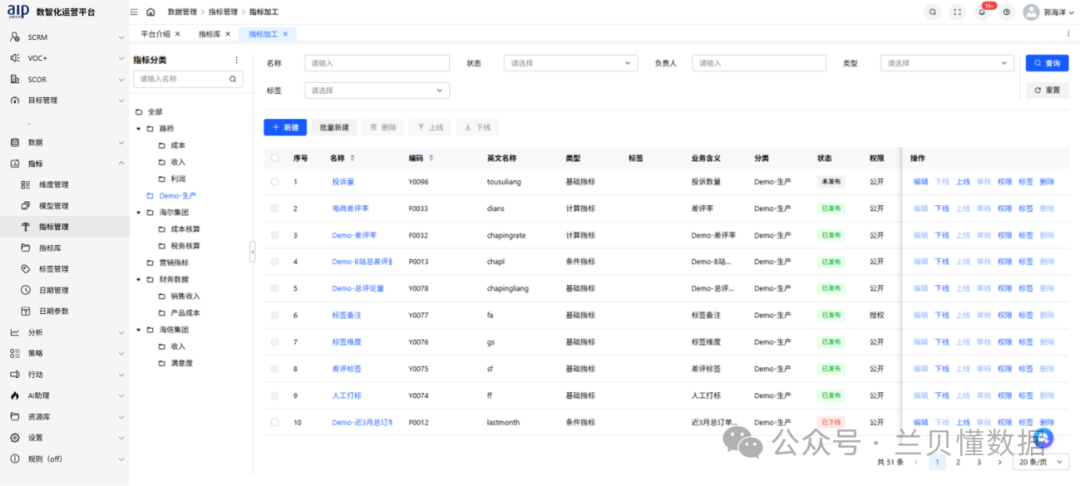Viewport: 1080px width, 486px height.
Task: Click the 重置 reset button
Action: pyautogui.click(x=1047, y=90)
